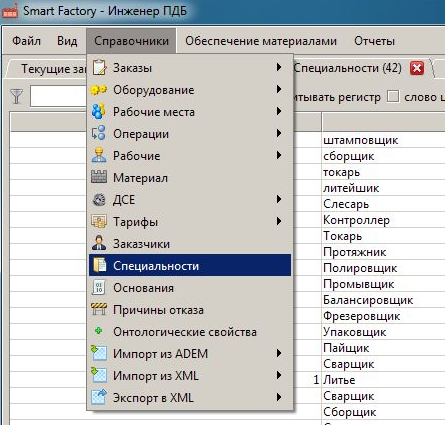The width and height of the screenshot is (445, 425).
Task: Open the Вид menu
Action: click(67, 41)
